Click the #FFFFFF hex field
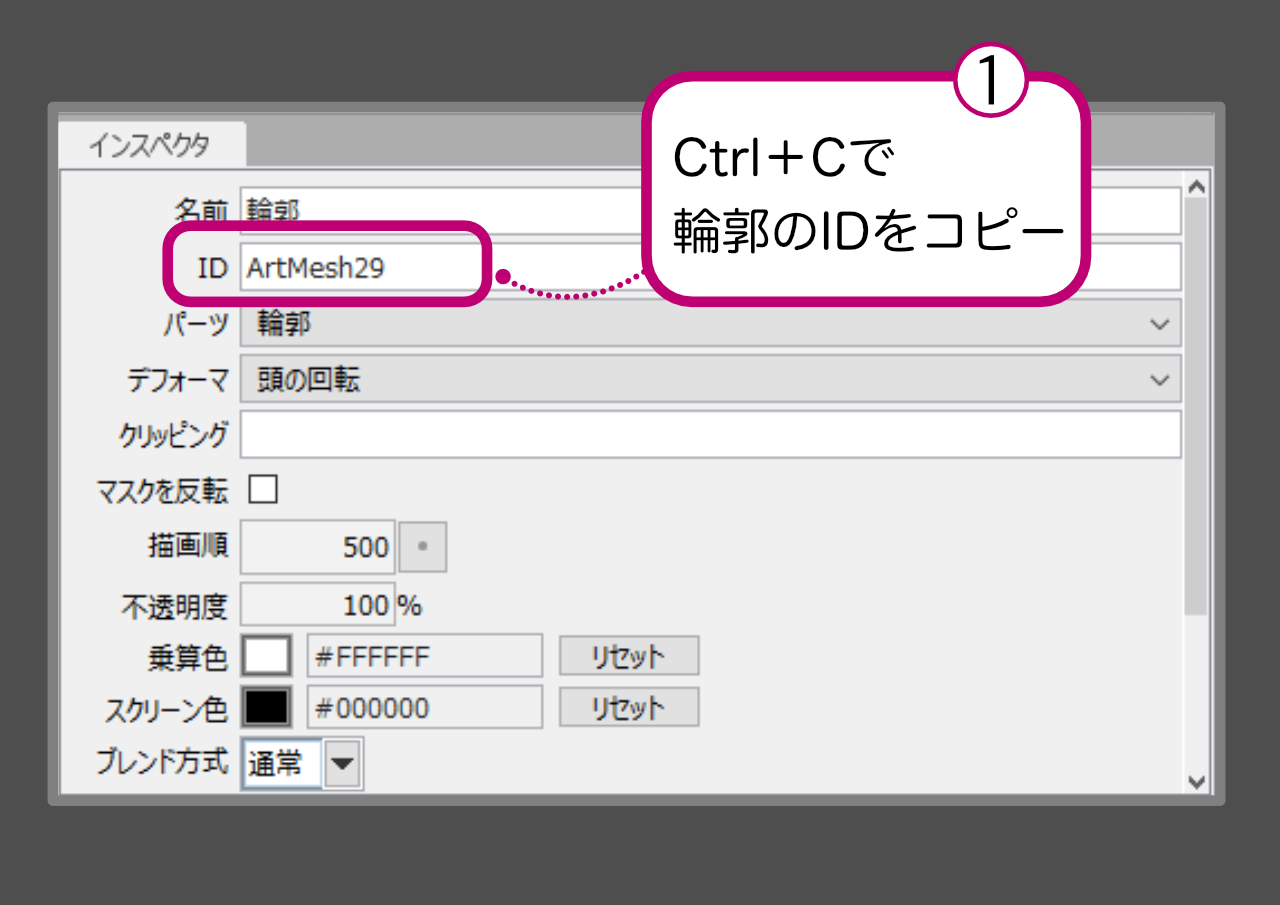This screenshot has height=905, width=1280. pos(425,656)
